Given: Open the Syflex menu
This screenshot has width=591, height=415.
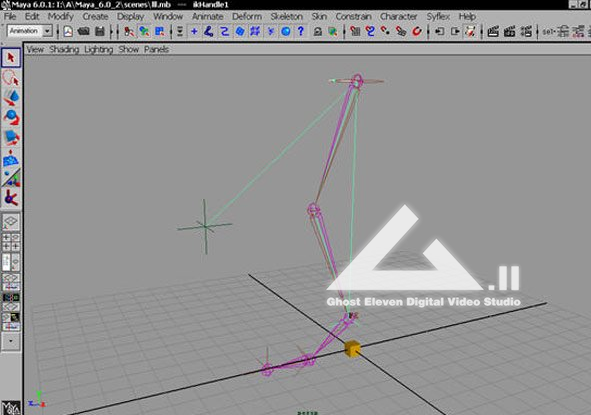Looking at the screenshot, I should pyautogui.click(x=438, y=17).
